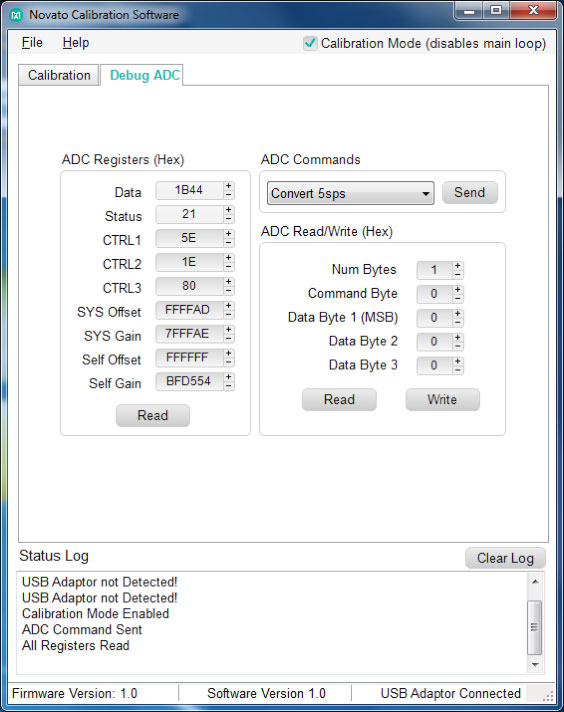
Task: Open the Convert 5sps command dropdown
Action: tap(350, 193)
